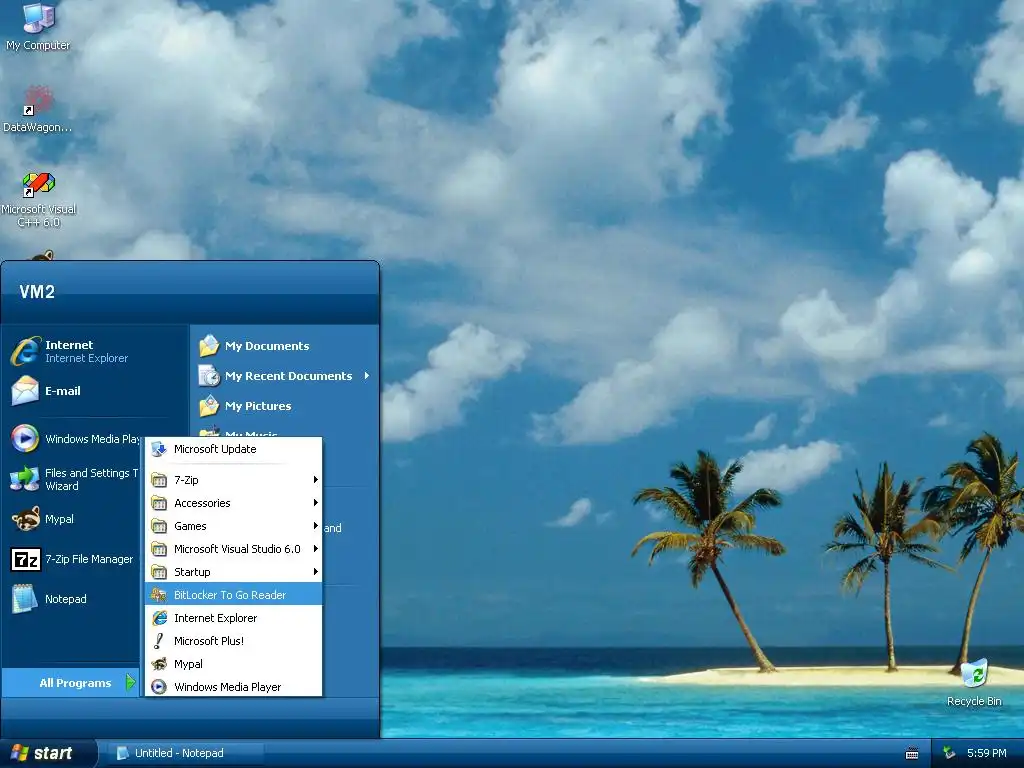This screenshot has width=1024, height=768.
Task: Open My Documents folder icon
Action: 209,345
